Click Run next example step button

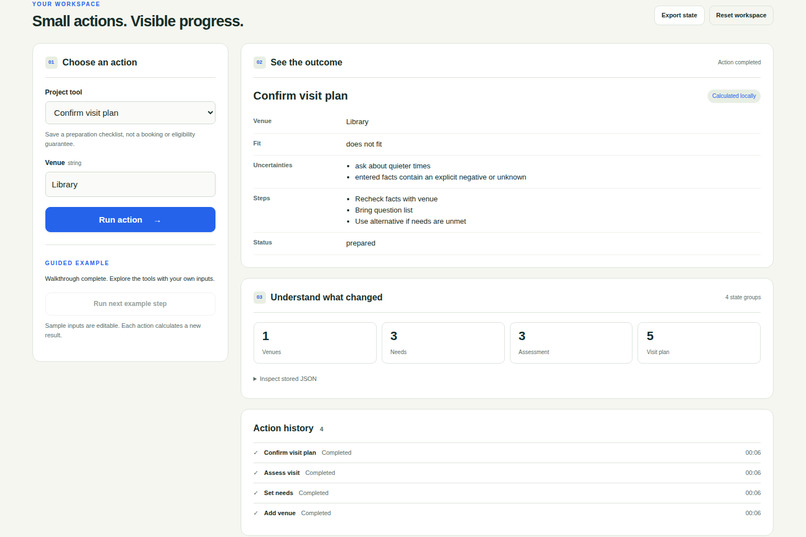click(x=130, y=304)
